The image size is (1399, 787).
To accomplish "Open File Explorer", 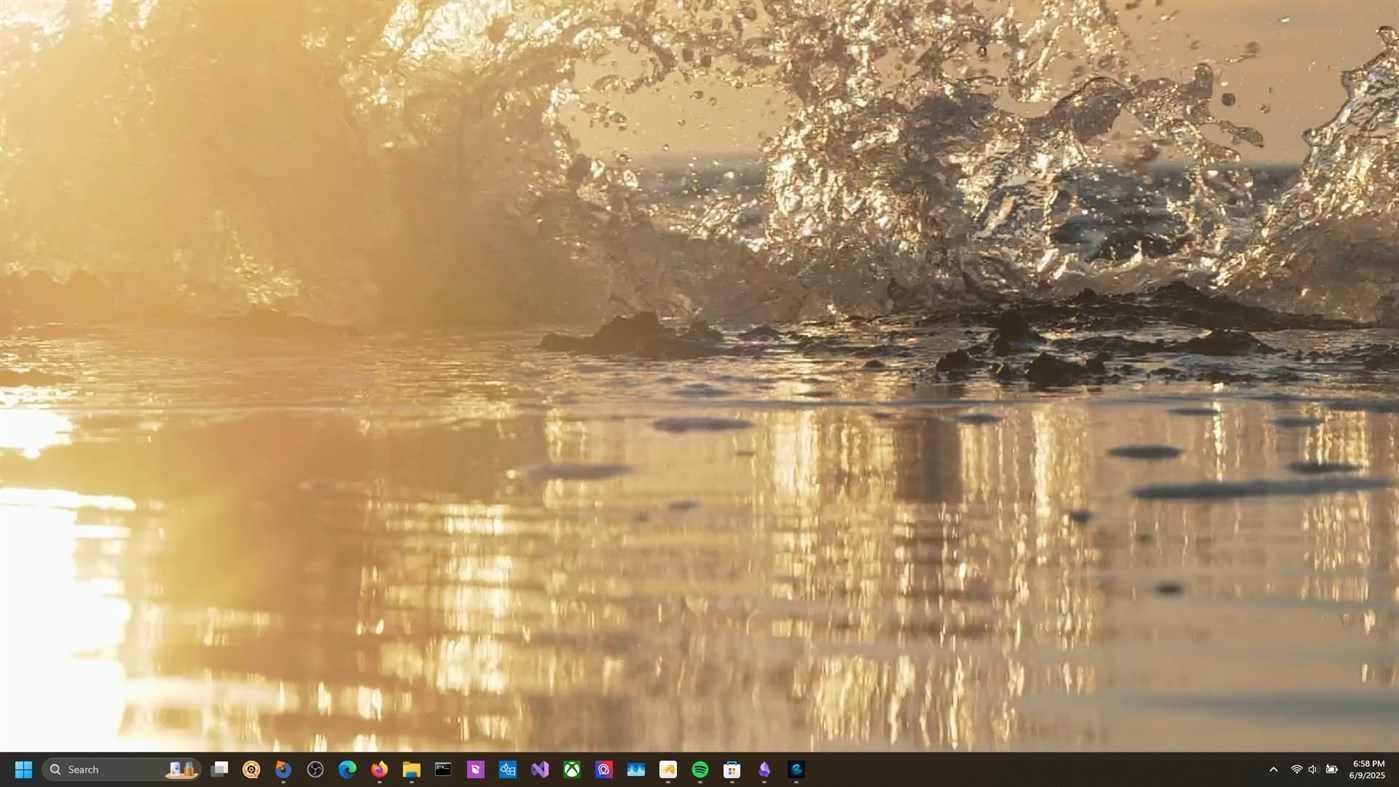I will (412, 769).
